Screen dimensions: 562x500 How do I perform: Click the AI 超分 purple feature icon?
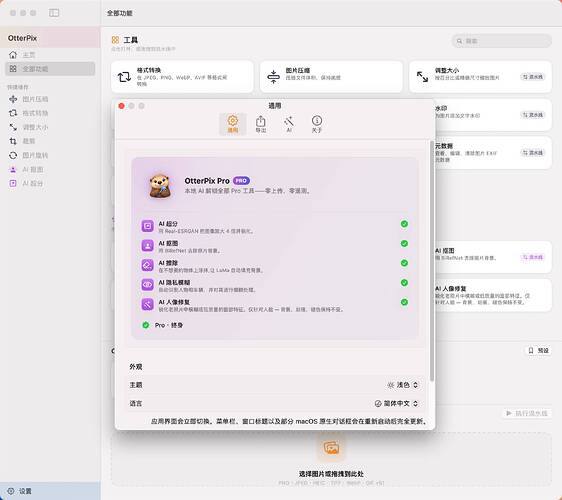[x=147, y=226]
